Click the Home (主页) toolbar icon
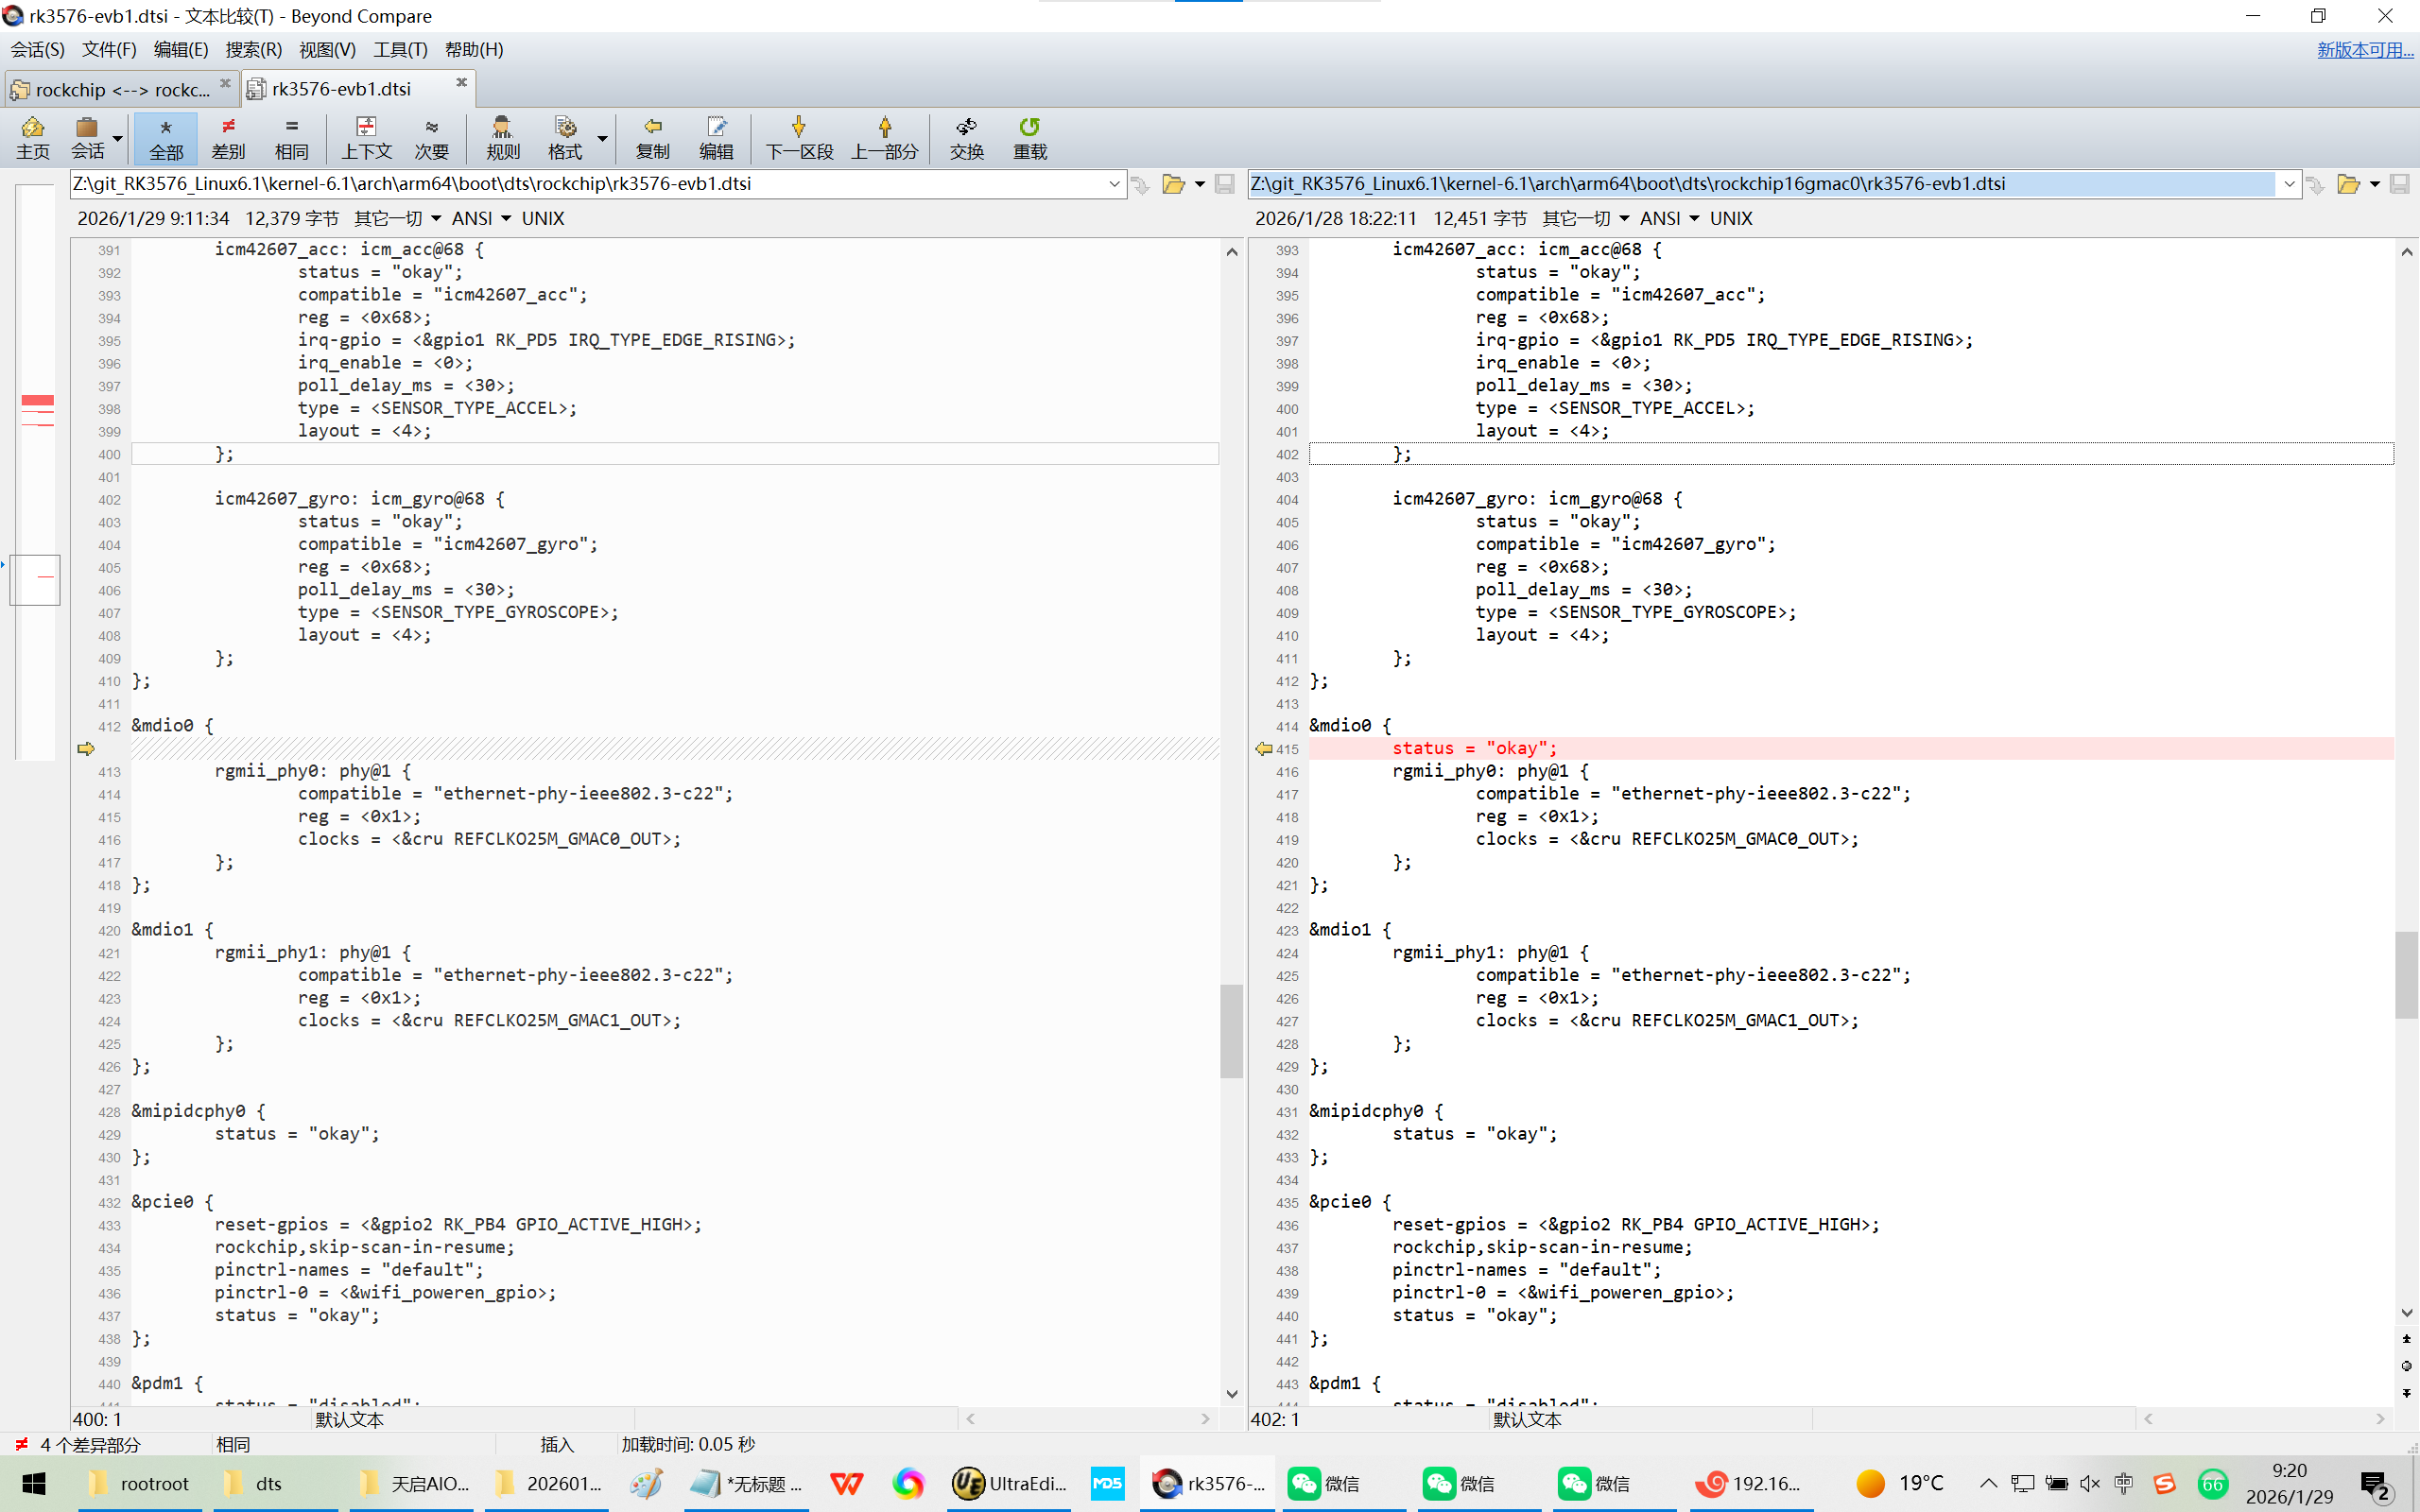Image resolution: width=2420 pixels, height=1512 pixels. coord(32,137)
